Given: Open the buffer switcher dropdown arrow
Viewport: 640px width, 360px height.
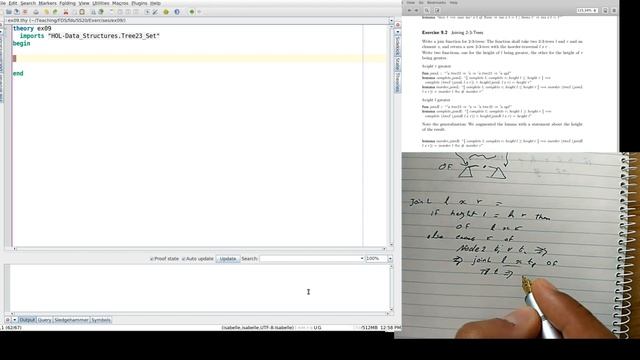Looking at the screenshot, I should tap(391, 20).
